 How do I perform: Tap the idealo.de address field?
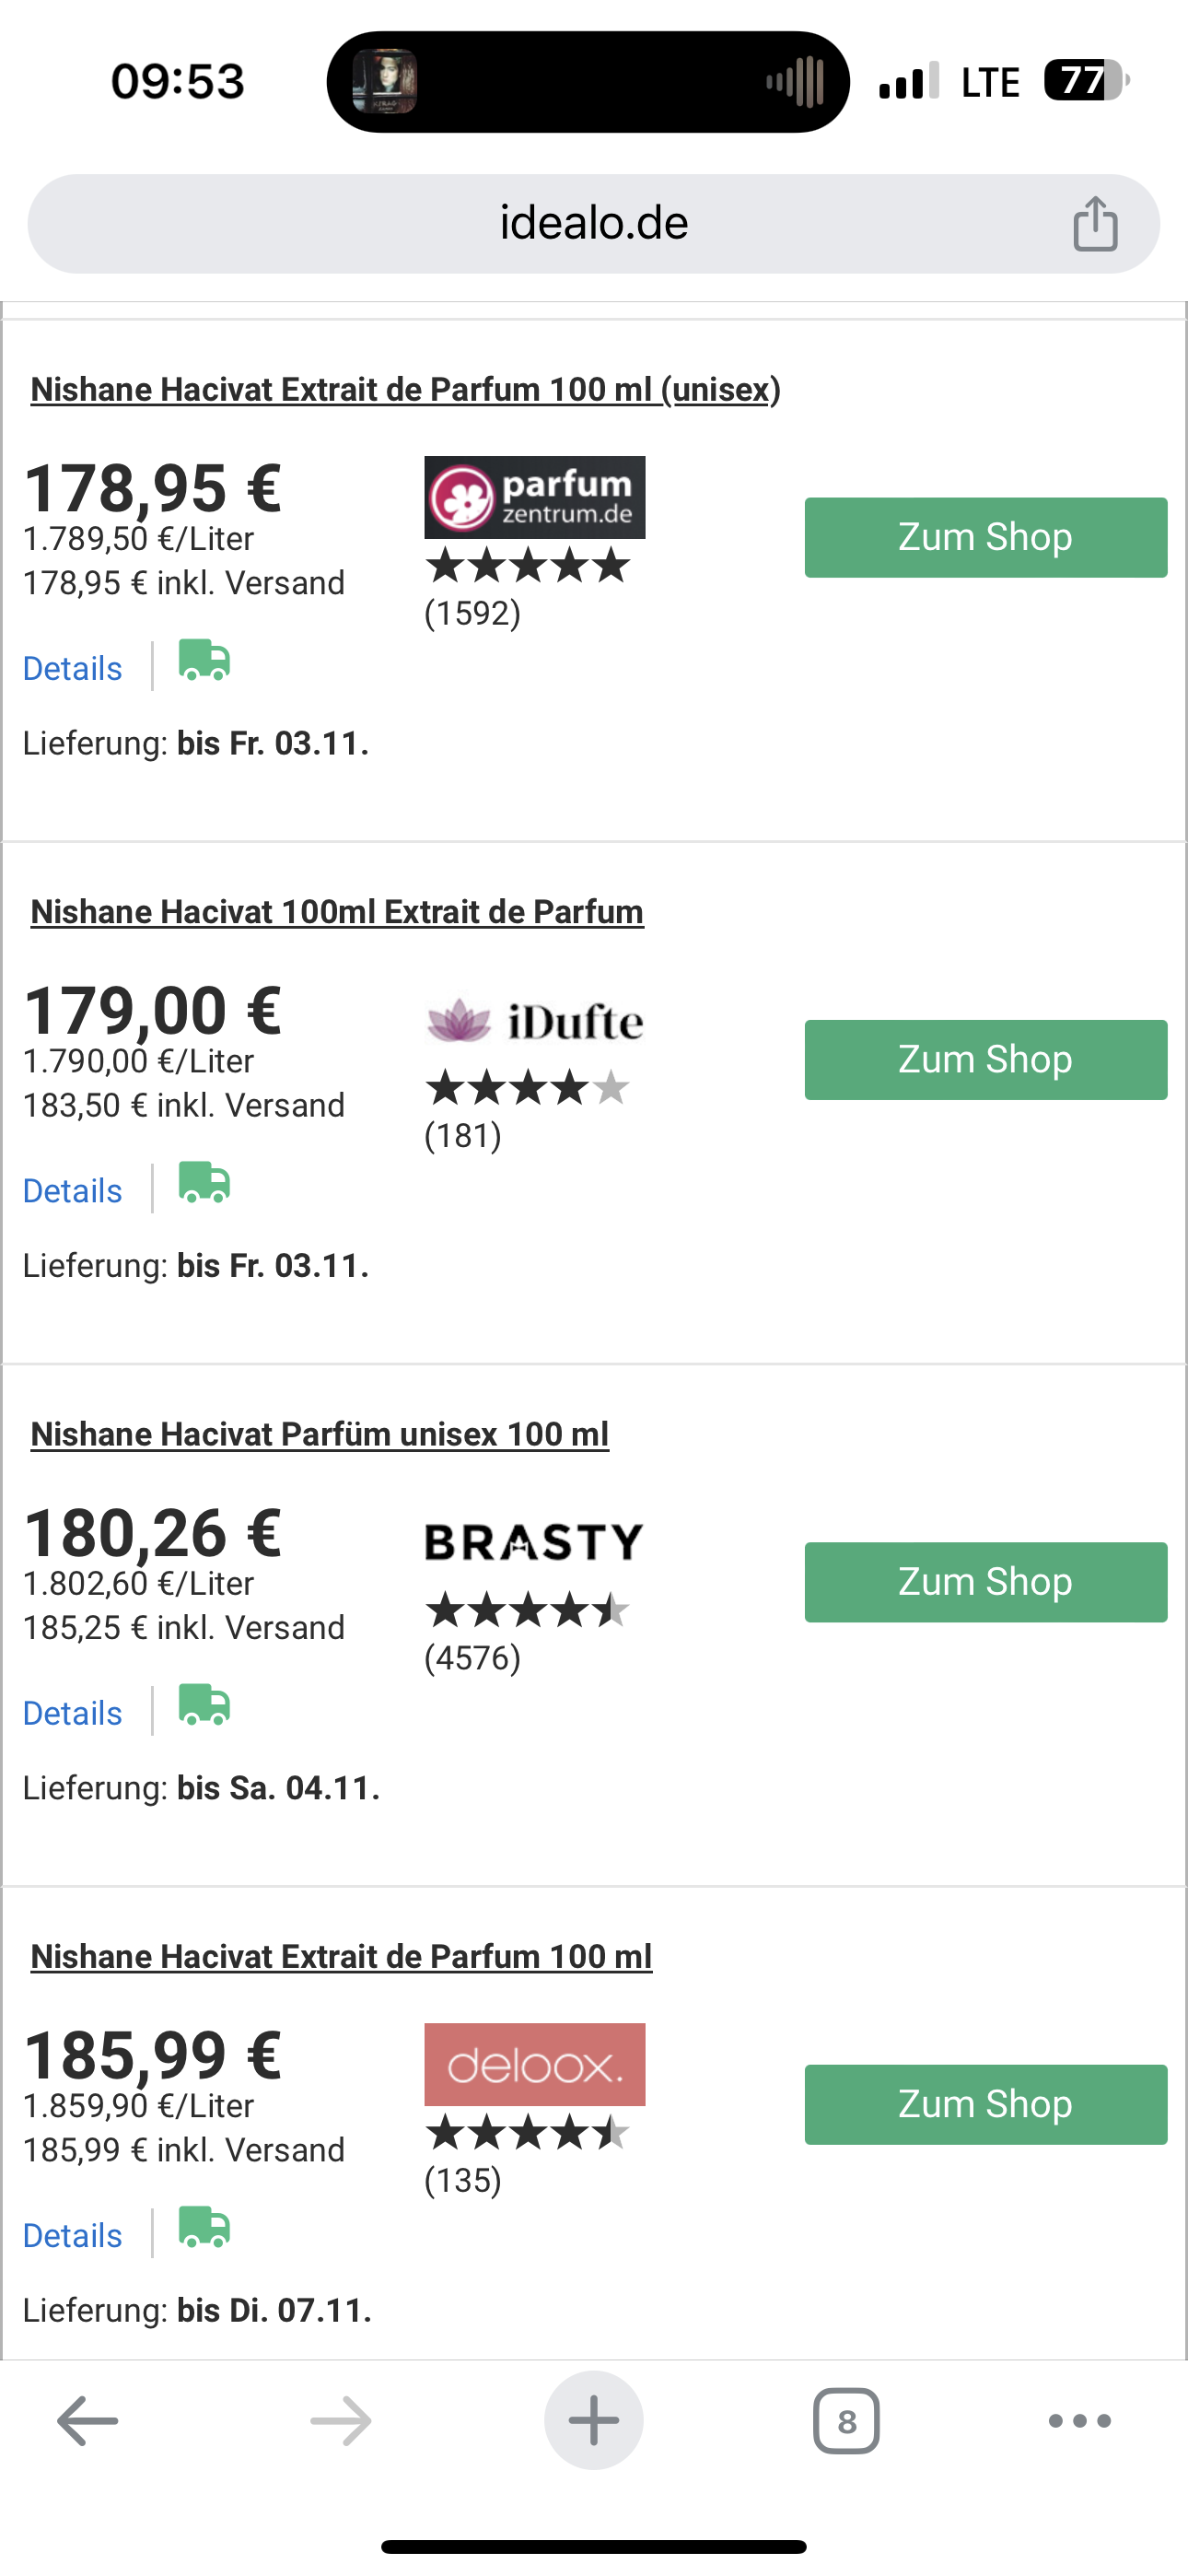(594, 224)
